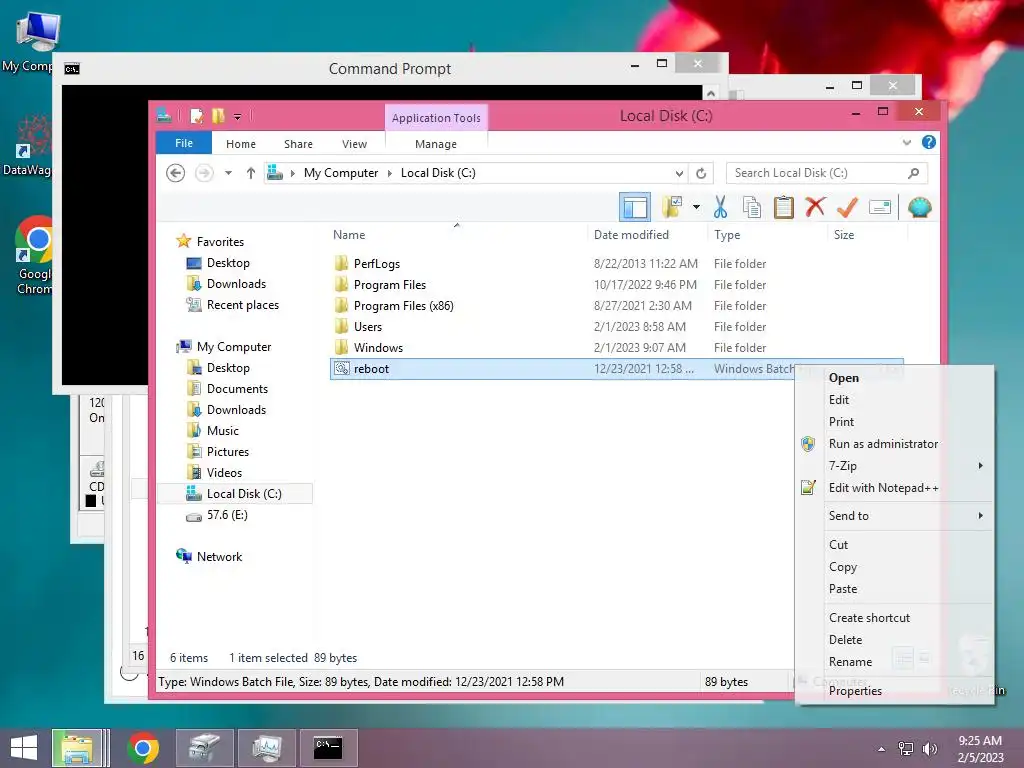Select the Users folder
The image size is (1024, 768).
[368, 327]
